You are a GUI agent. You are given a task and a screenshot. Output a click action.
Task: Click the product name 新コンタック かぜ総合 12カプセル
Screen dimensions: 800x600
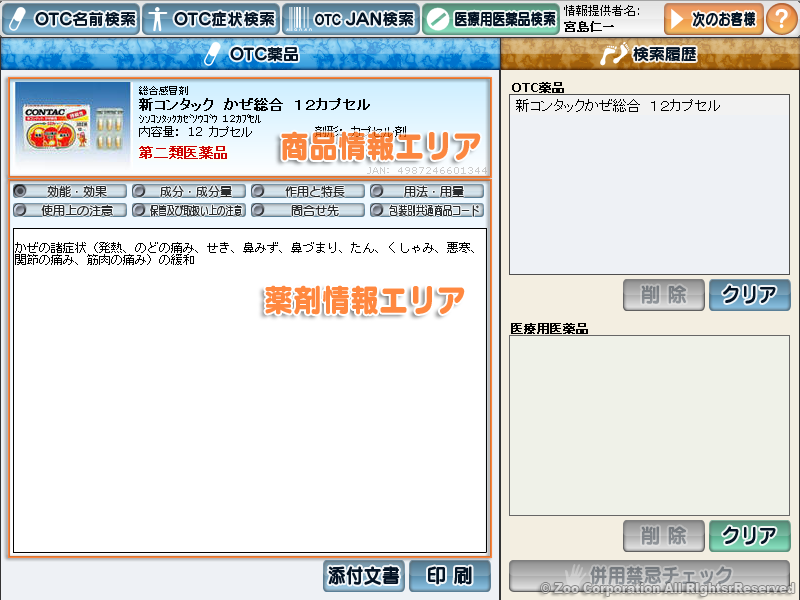pos(254,105)
